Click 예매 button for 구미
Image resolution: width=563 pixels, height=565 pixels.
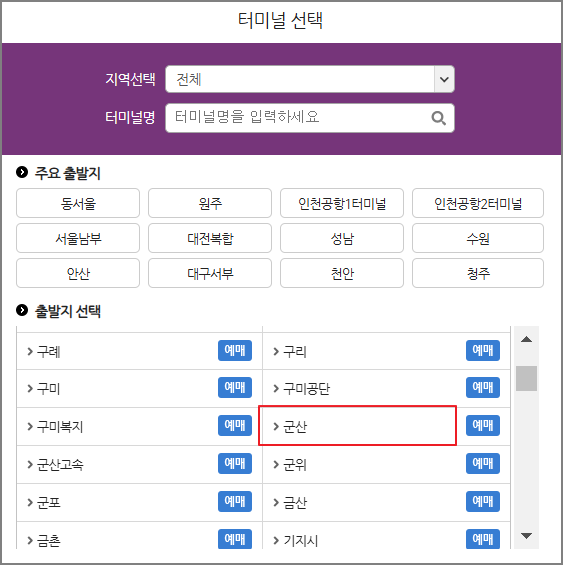(x=235, y=387)
